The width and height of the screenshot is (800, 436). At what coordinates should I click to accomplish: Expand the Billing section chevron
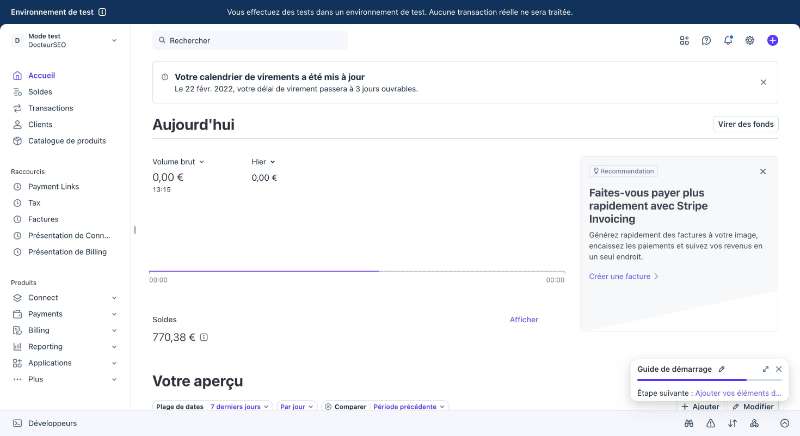[x=114, y=330]
